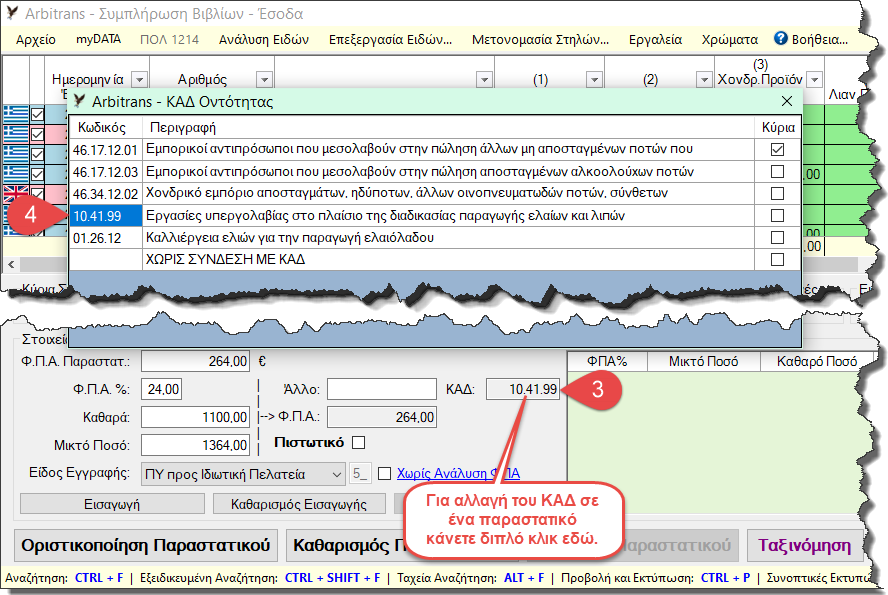This screenshot has height=595, width=888.
Task: Click the --> Φ.Π.Α. field 264,00
Action: pyautogui.click(x=382, y=417)
